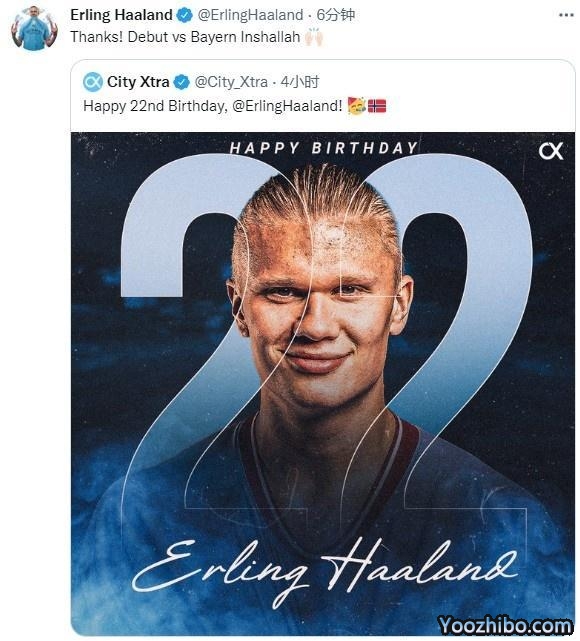This screenshot has height=641, width=580.
Task: Open the 22nd birthday image
Action: pyautogui.click(x=323, y=383)
